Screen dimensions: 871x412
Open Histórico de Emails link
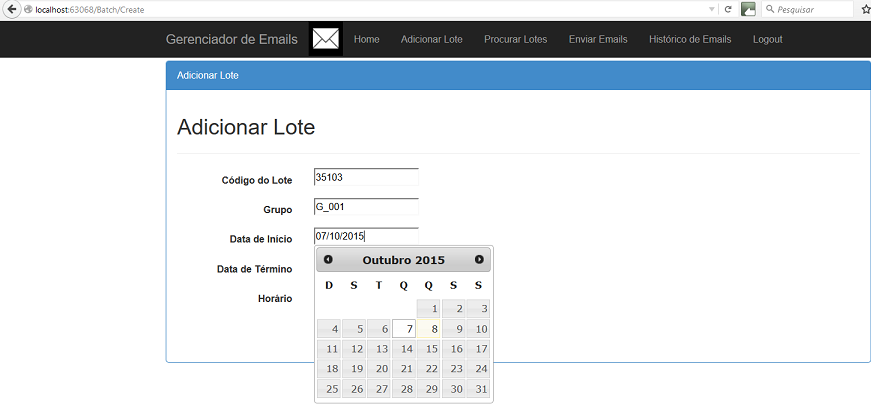[x=690, y=39]
